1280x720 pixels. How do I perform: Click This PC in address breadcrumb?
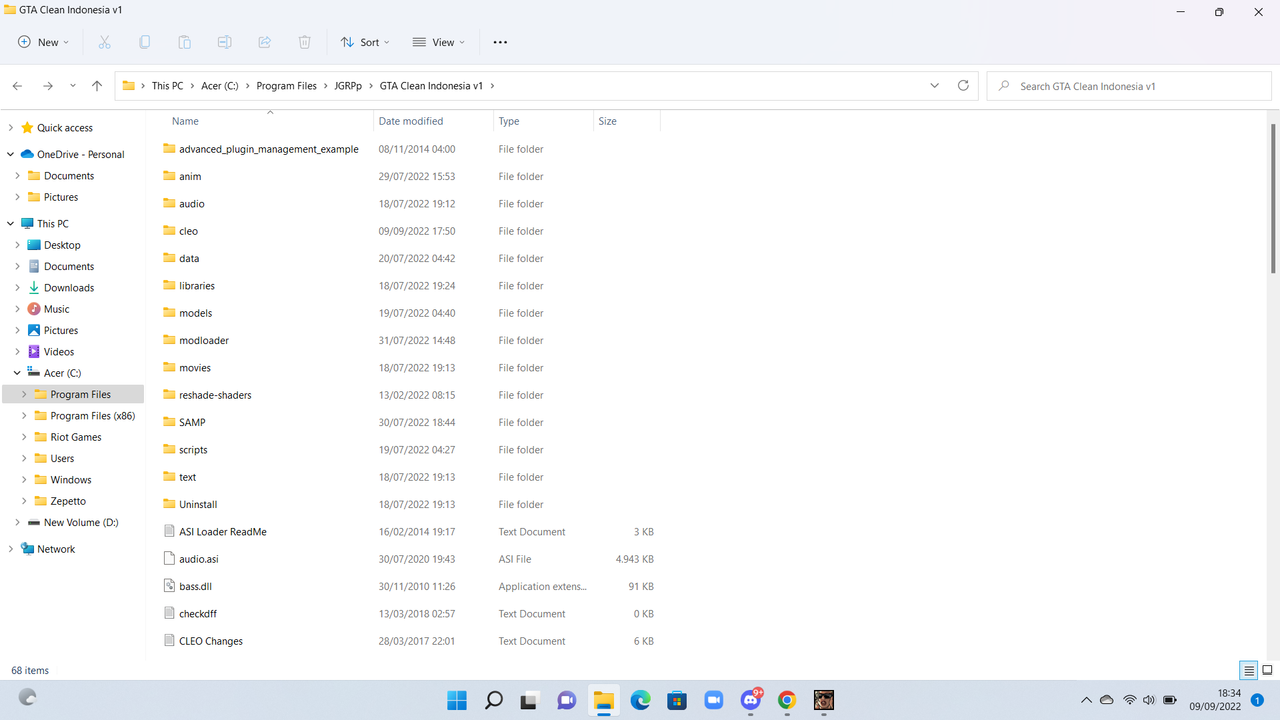tap(167, 86)
